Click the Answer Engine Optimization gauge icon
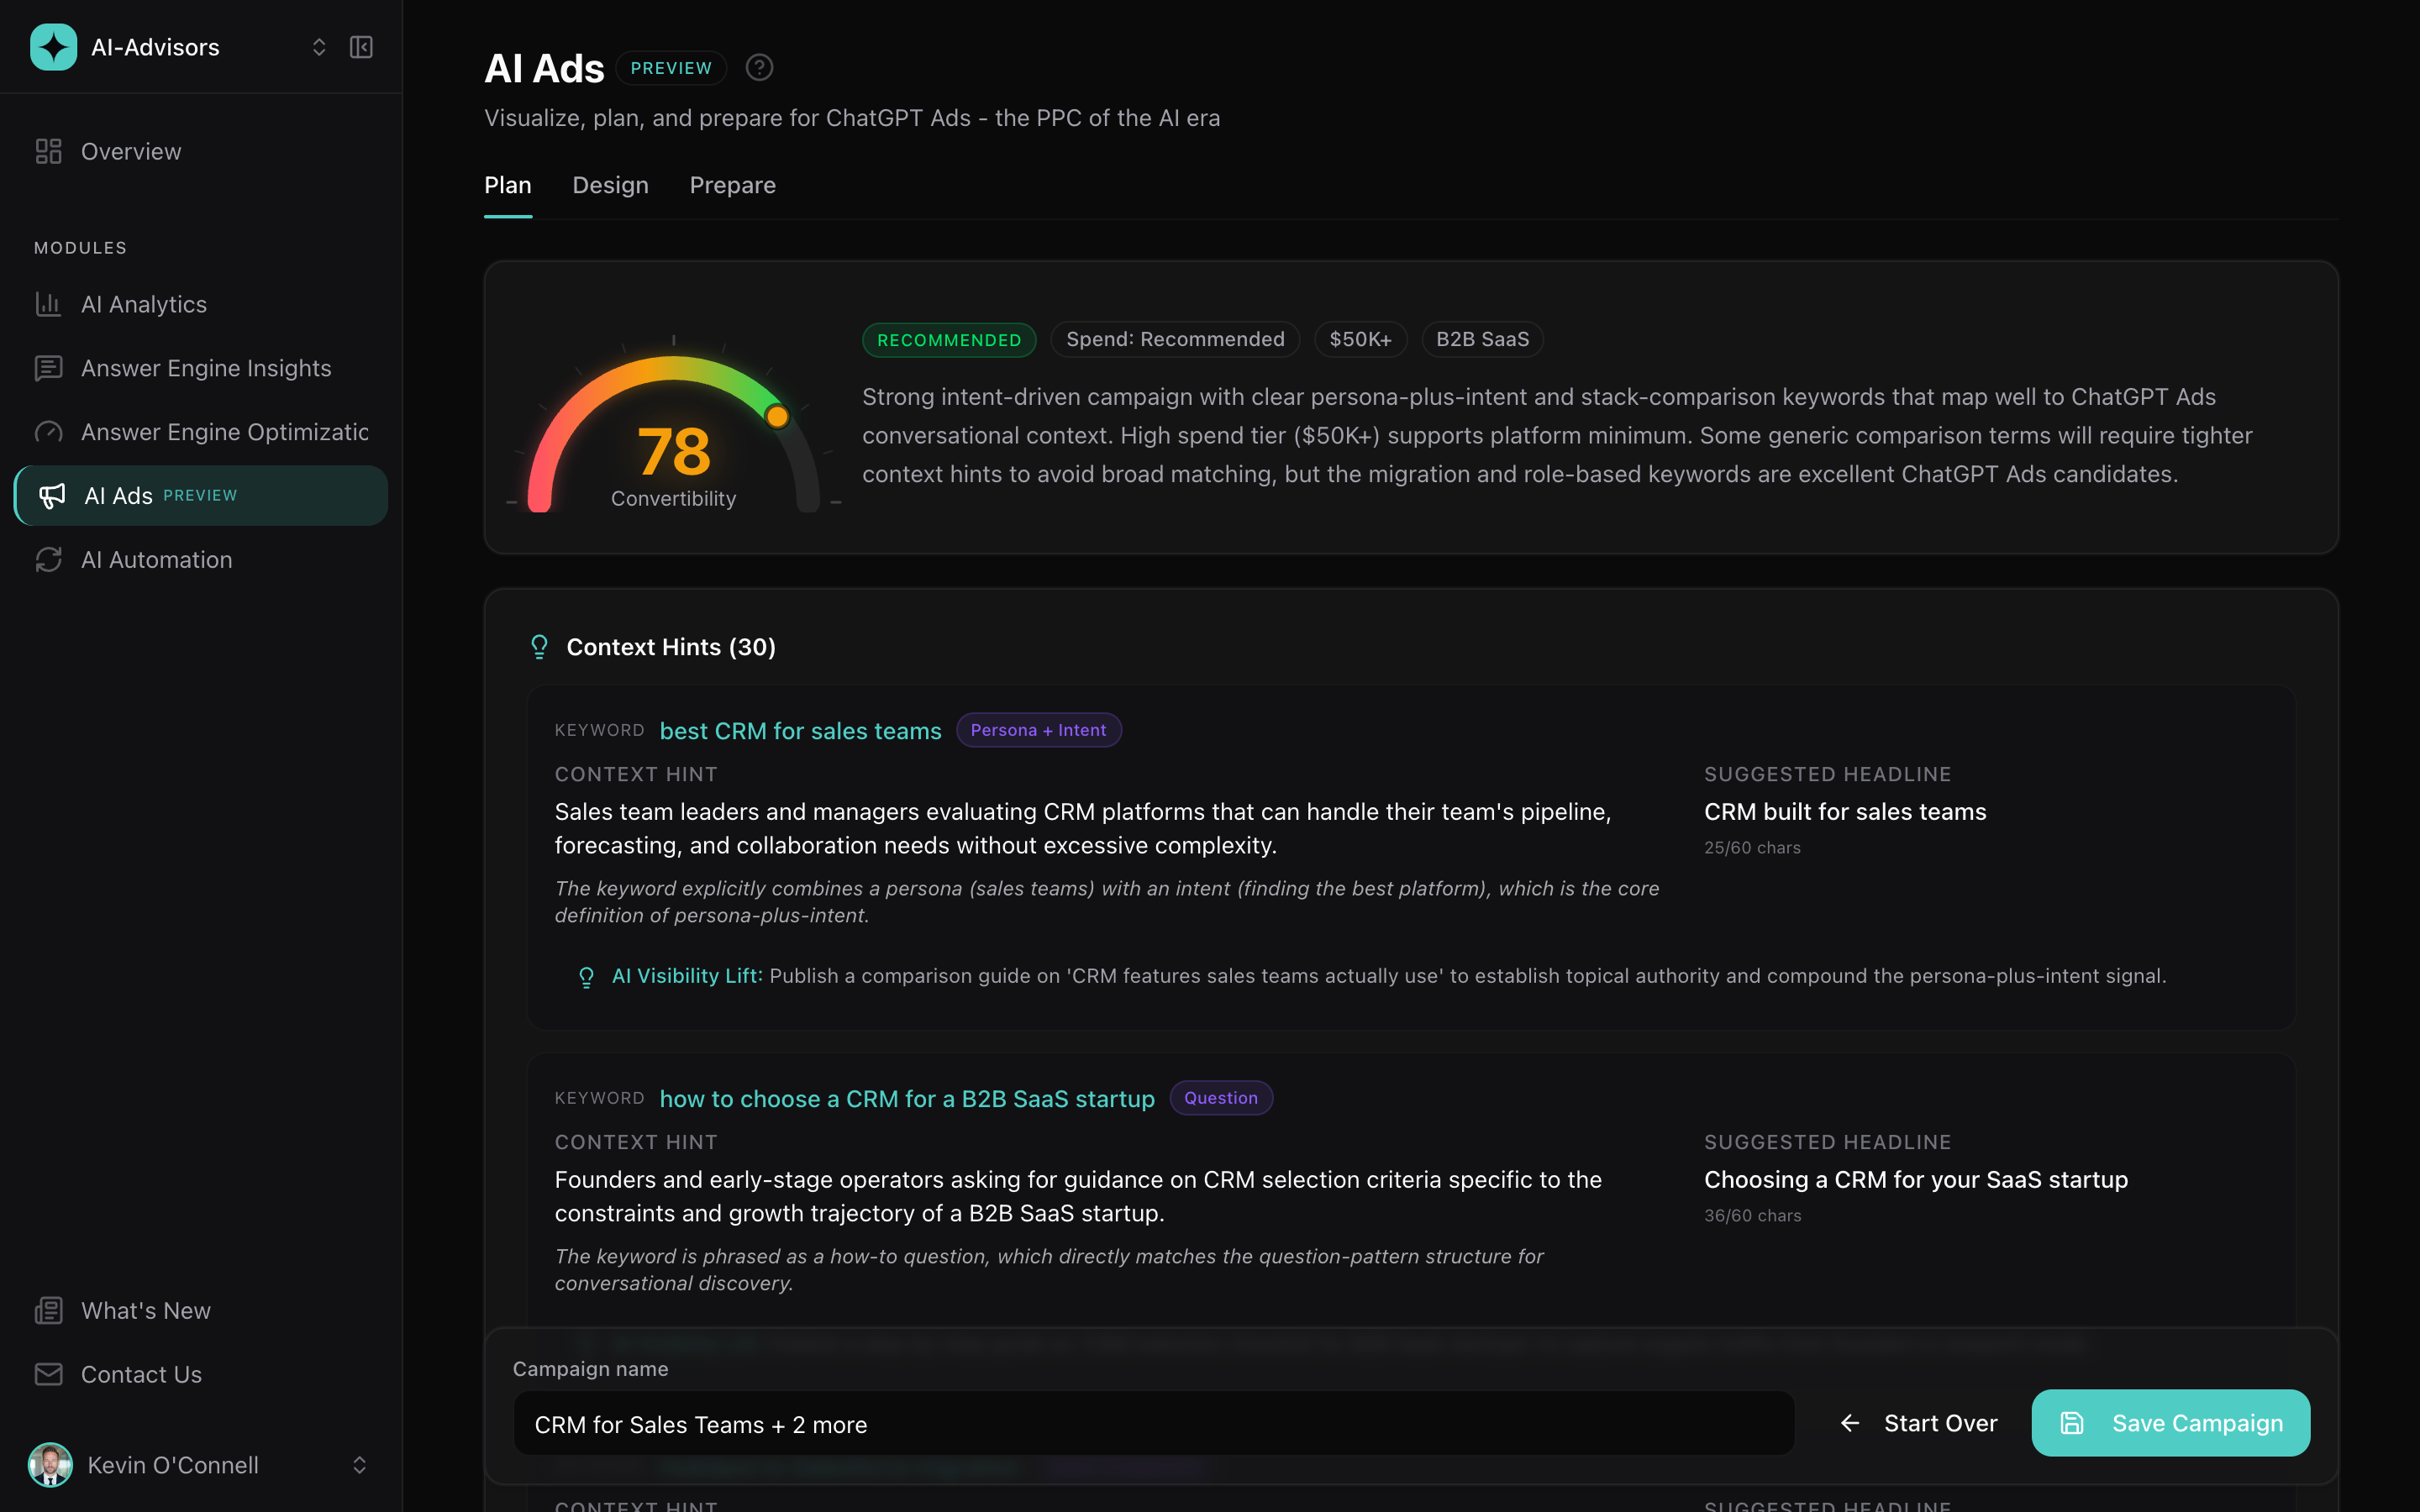The width and height of the screenshot is (2420, 1512). [x=48, y=432]
